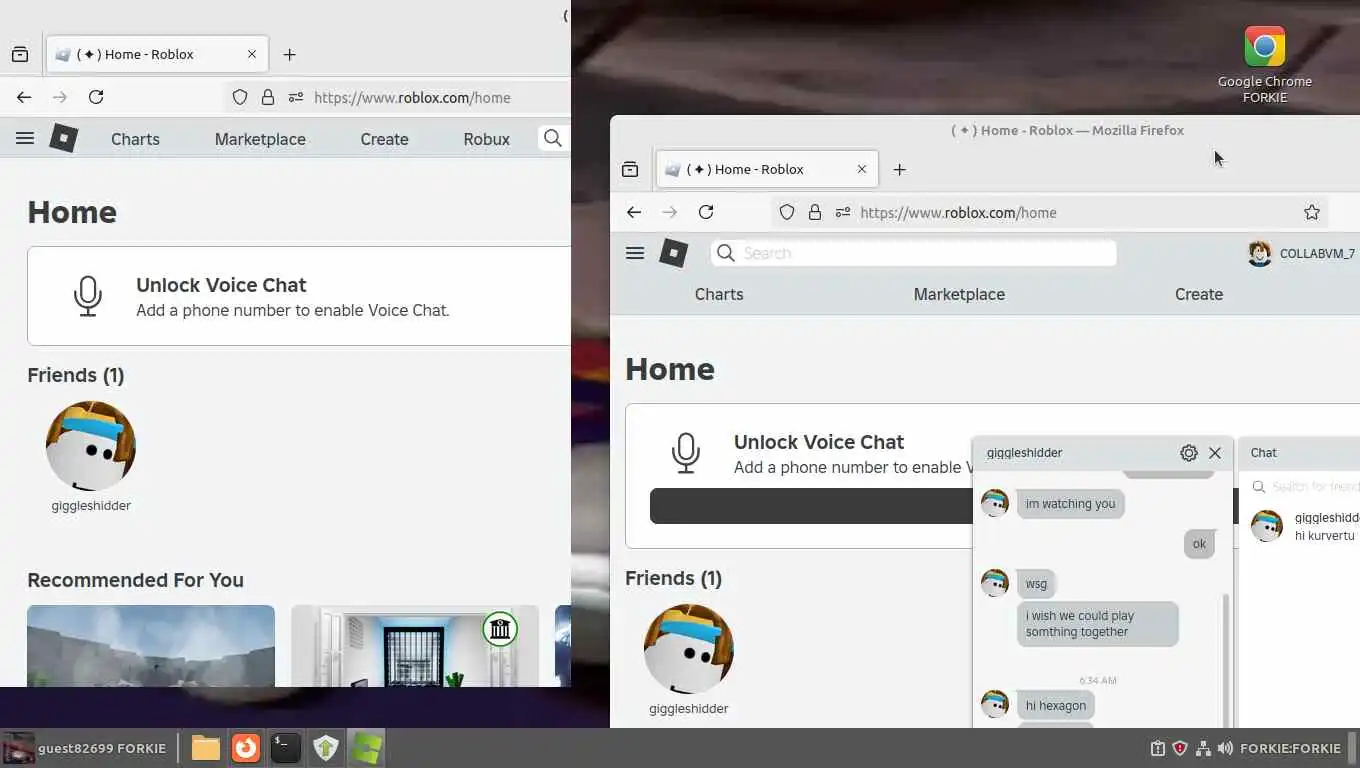The image size is (1360, 768).
Task: Open Robux in the left window nav
Action: pyautogui.click(x=486, y=139)
